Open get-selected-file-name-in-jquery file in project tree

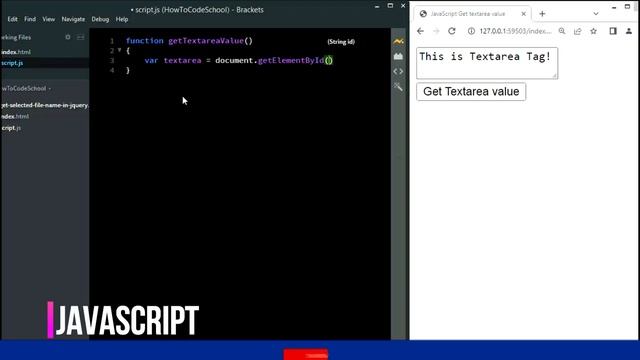pos(44,105)
